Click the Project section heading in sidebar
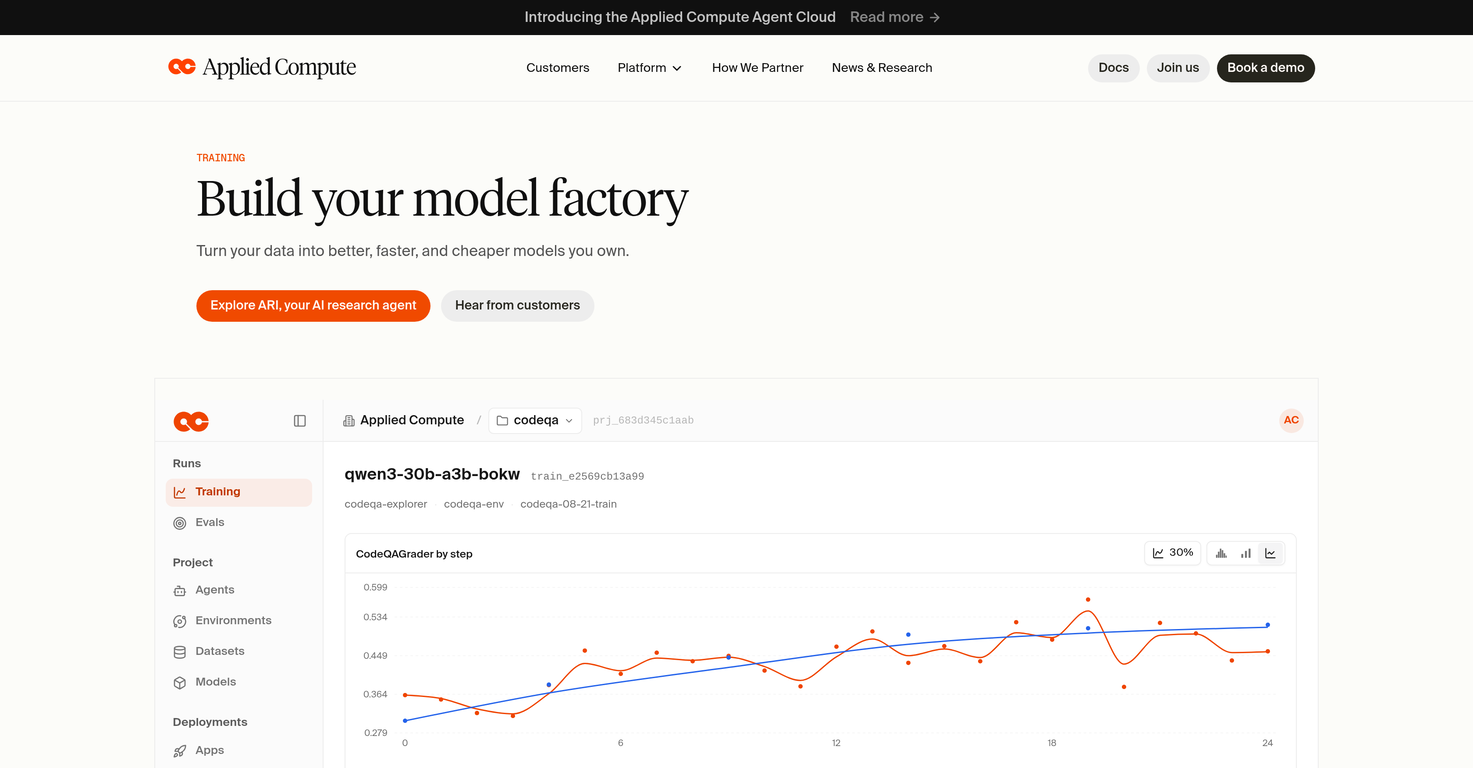This screenshot has width=1473, height=768. coord(193,563)
